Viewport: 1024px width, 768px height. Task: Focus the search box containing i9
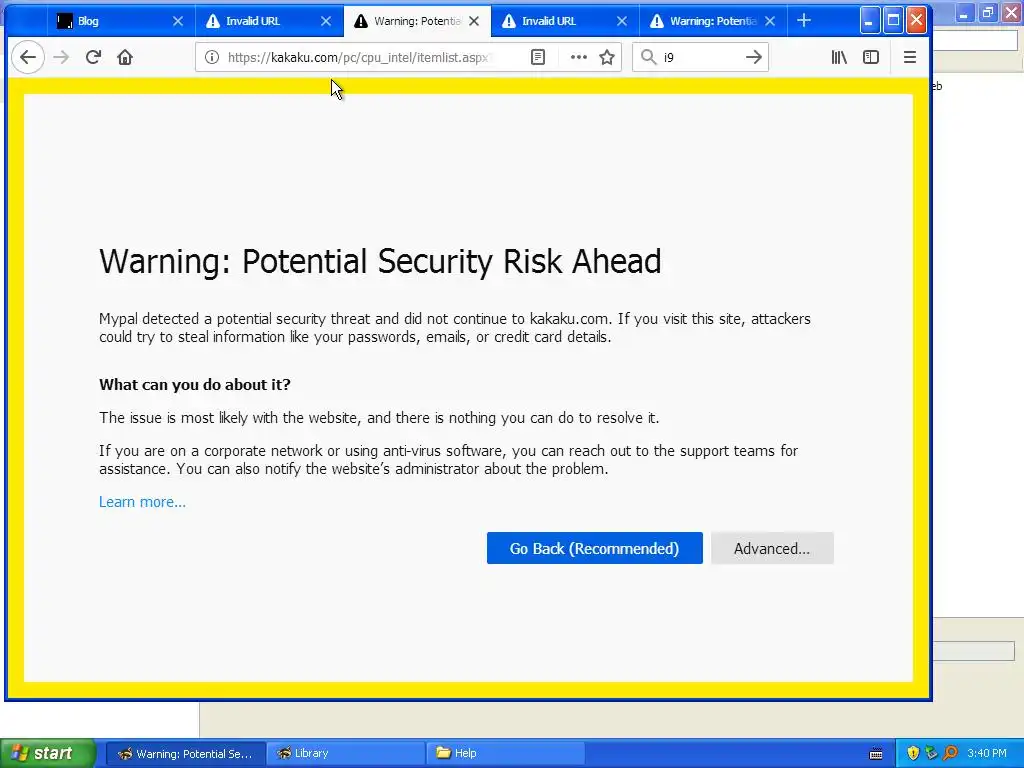[700, 57]
